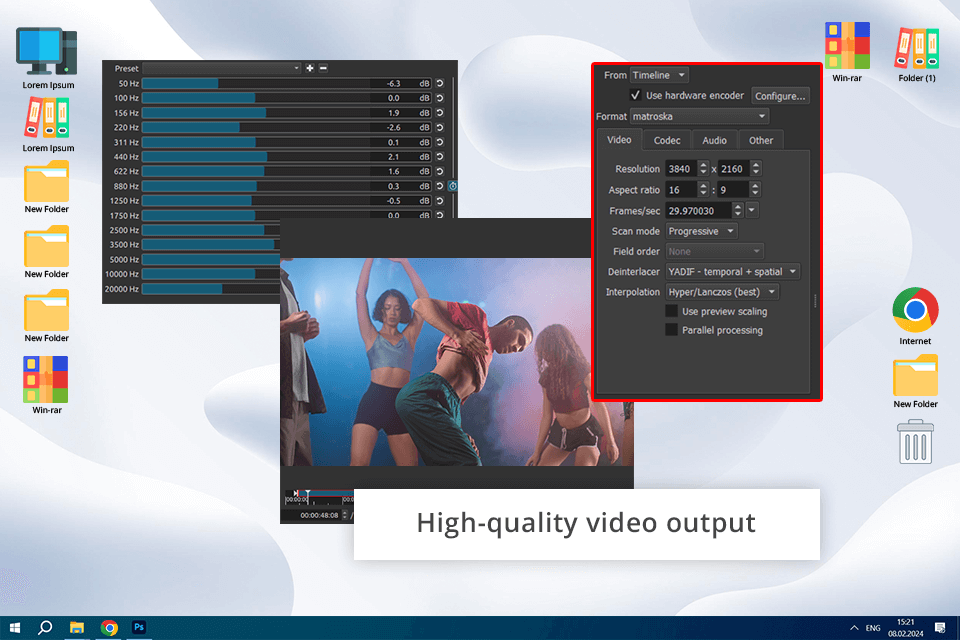Launch Chrome from the taskbar

click(x=109, y=628)
